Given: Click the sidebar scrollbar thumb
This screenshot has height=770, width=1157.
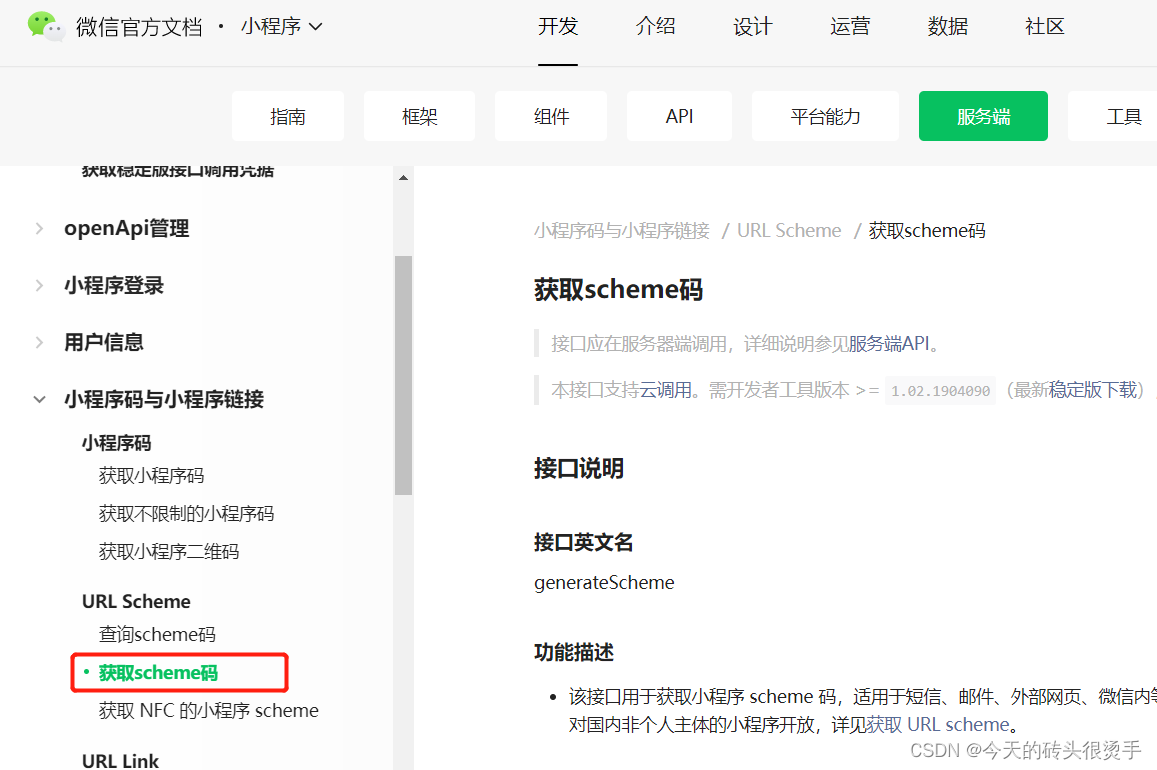Looking at the screenshot, I should pyautogui.click(x=403, y=375).
